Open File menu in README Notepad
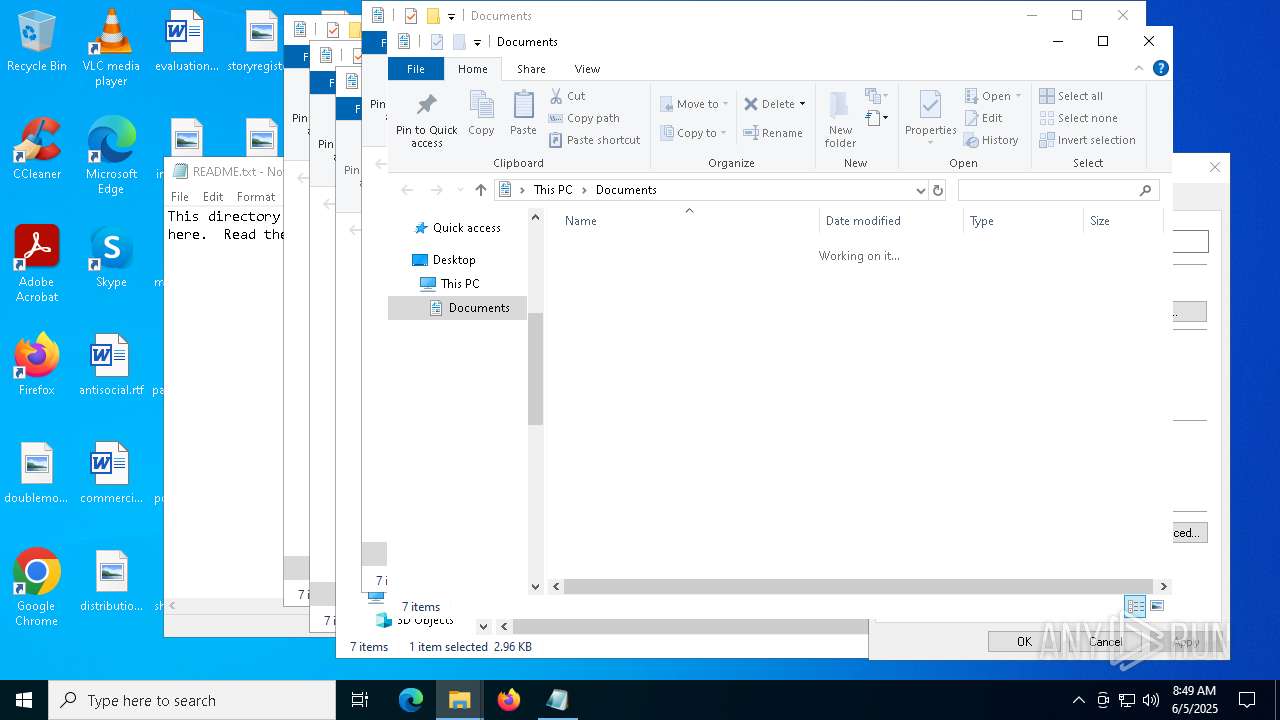The height and width of the screenshot is (720, 1280). [180, 197]
